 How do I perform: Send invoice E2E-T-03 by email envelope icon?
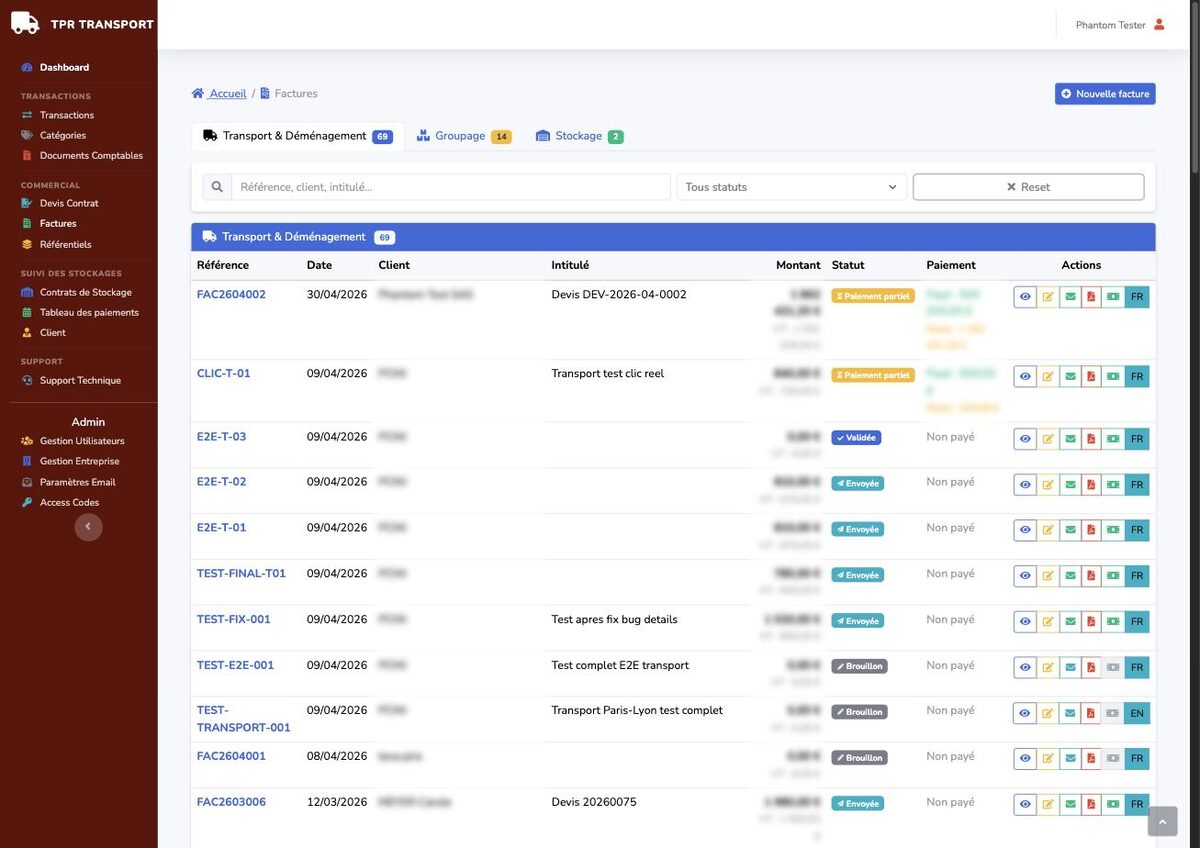1070,439
